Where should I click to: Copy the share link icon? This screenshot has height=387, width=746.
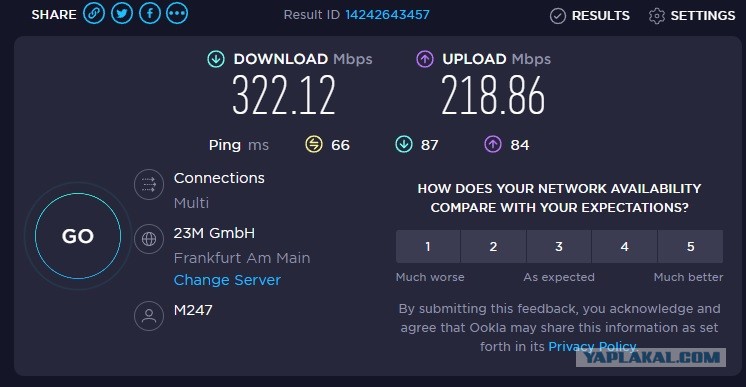point(94,13)
